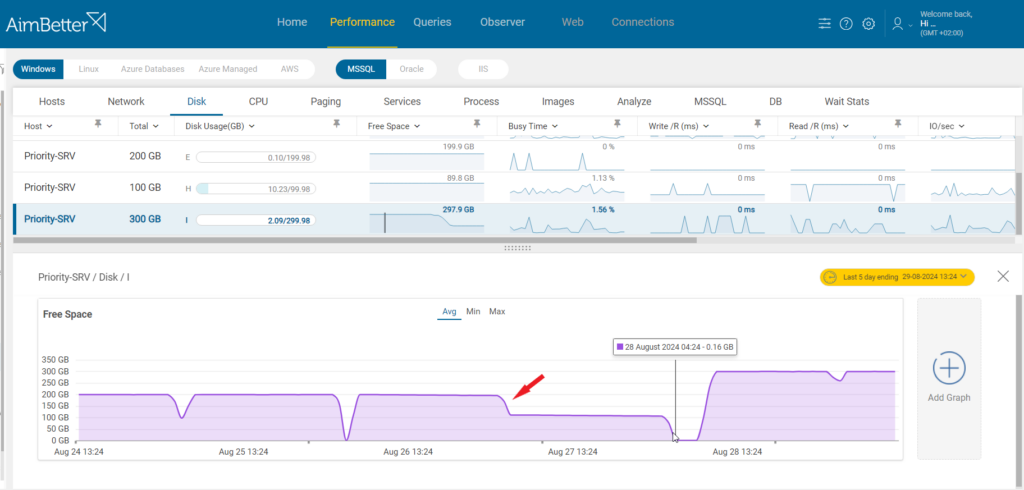Switch to the Wait Stats tab

click(x=846, y=101)
